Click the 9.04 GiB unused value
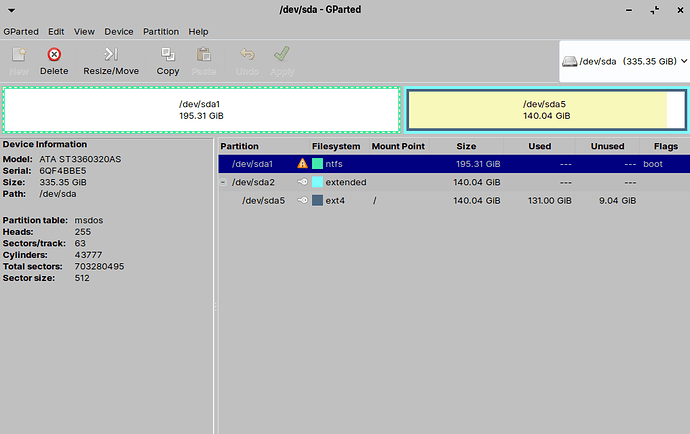The height and width of the screenshot is (434, 690). click(x=617, y=200)
